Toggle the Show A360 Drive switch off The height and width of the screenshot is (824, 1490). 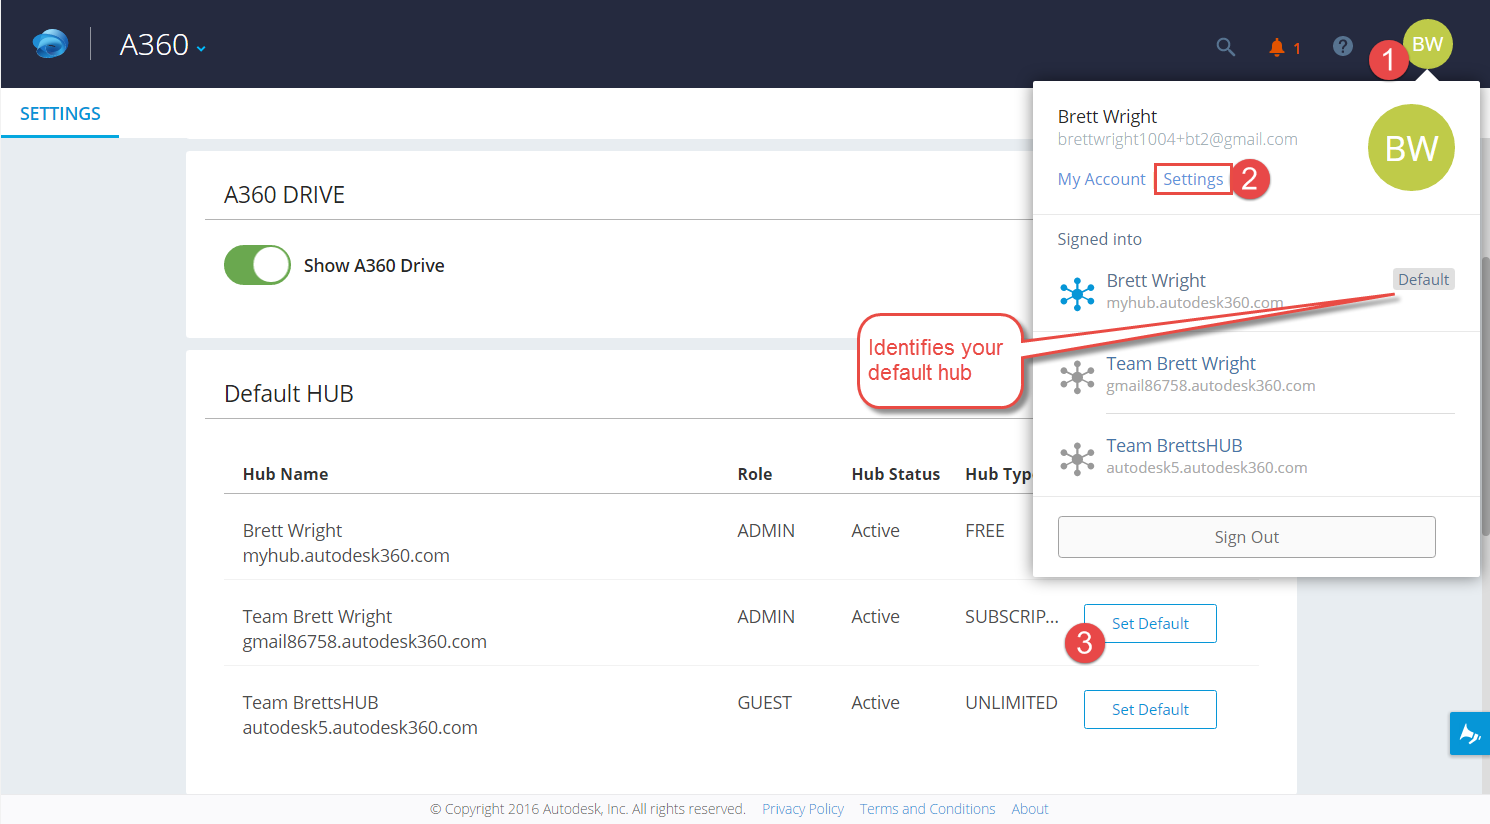(x=257, y=265)
